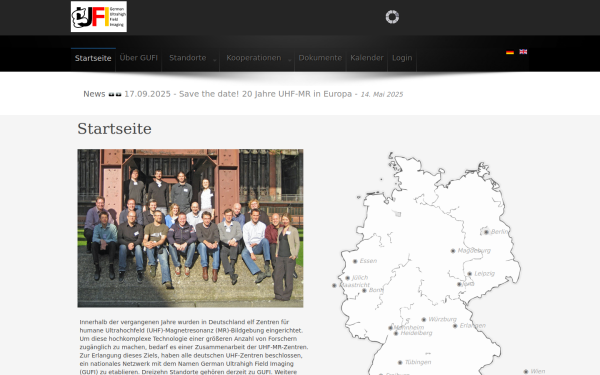Select the Mannheim marker on map
This screenshot has width=600, height=375.
pyautogui.click(x=391, y=328)
